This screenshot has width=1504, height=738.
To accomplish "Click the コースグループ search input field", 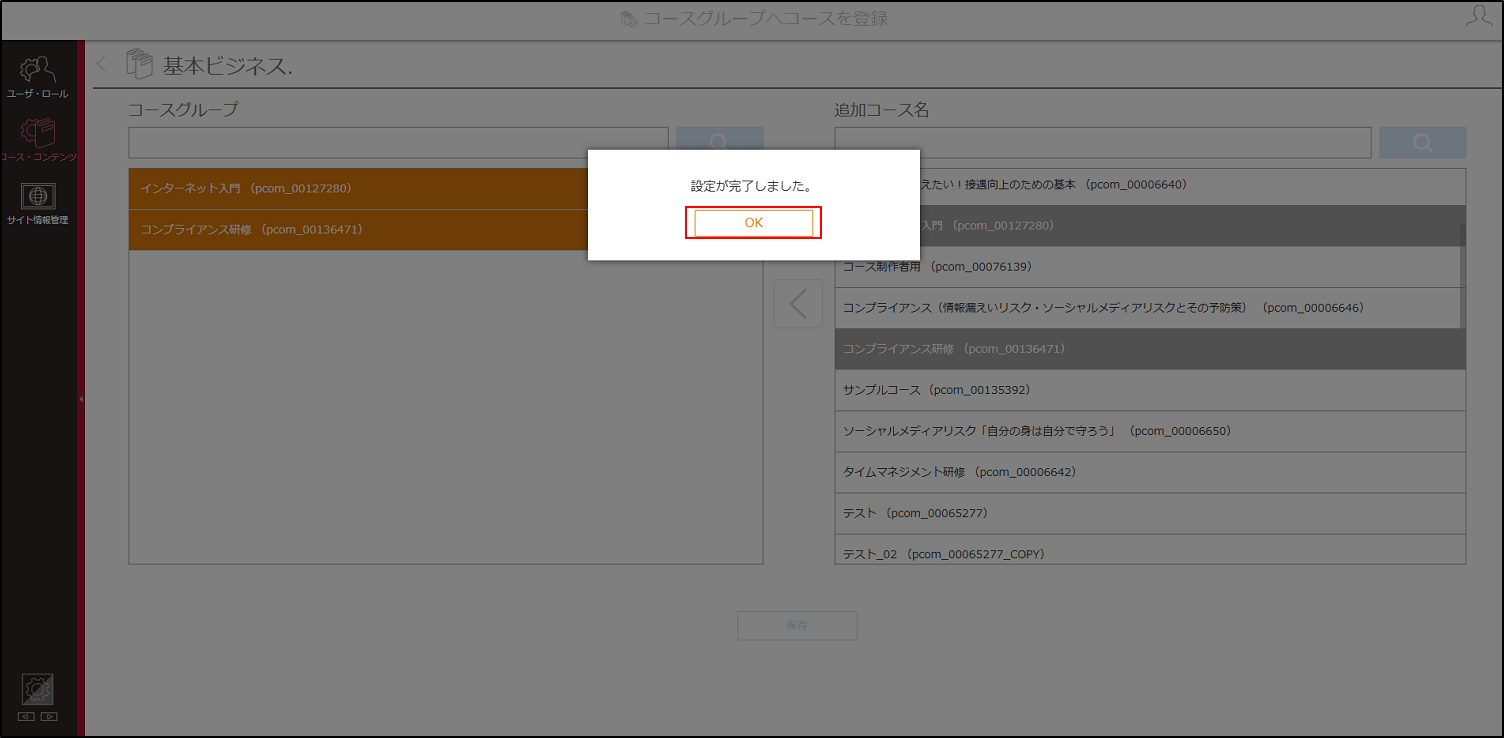I will (x=398, y=142).
